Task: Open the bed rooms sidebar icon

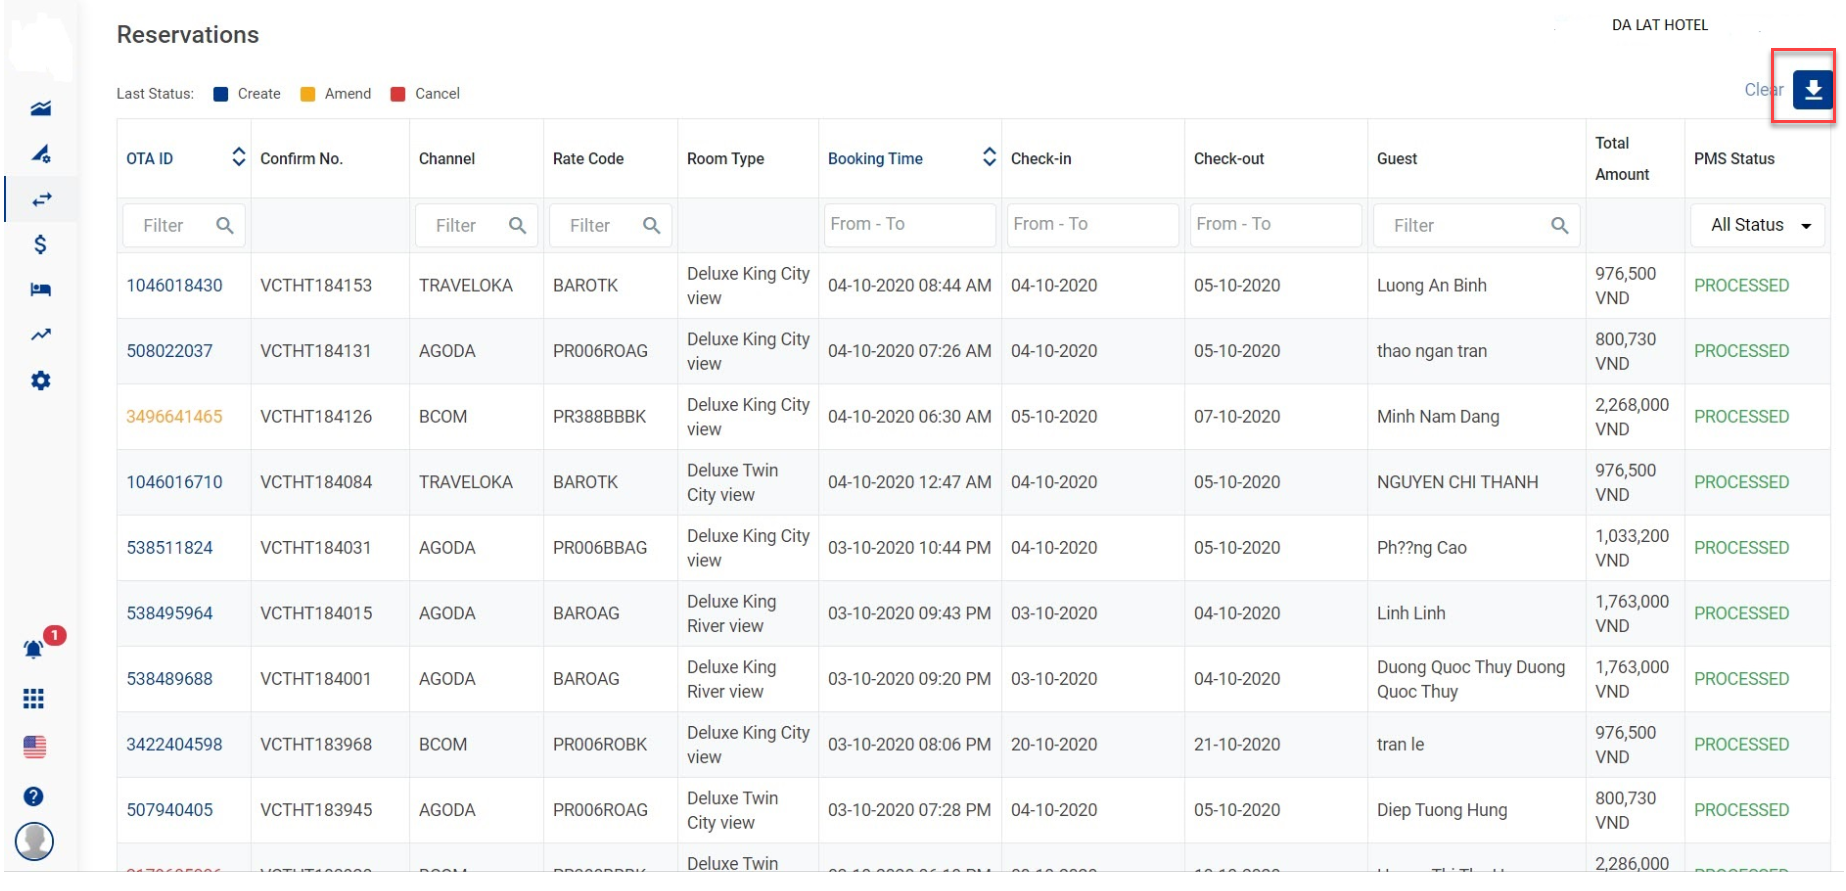Action: [x=40, y=290]
